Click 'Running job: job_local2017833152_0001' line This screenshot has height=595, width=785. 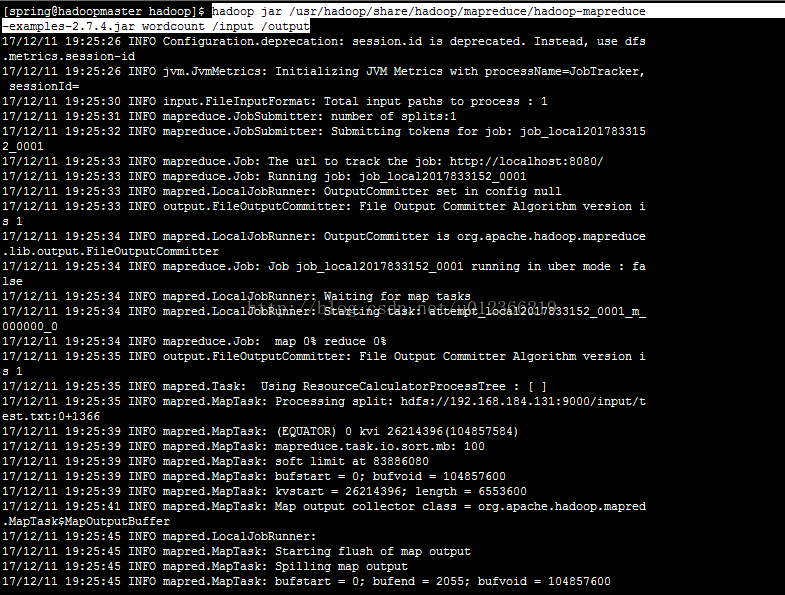264,176
